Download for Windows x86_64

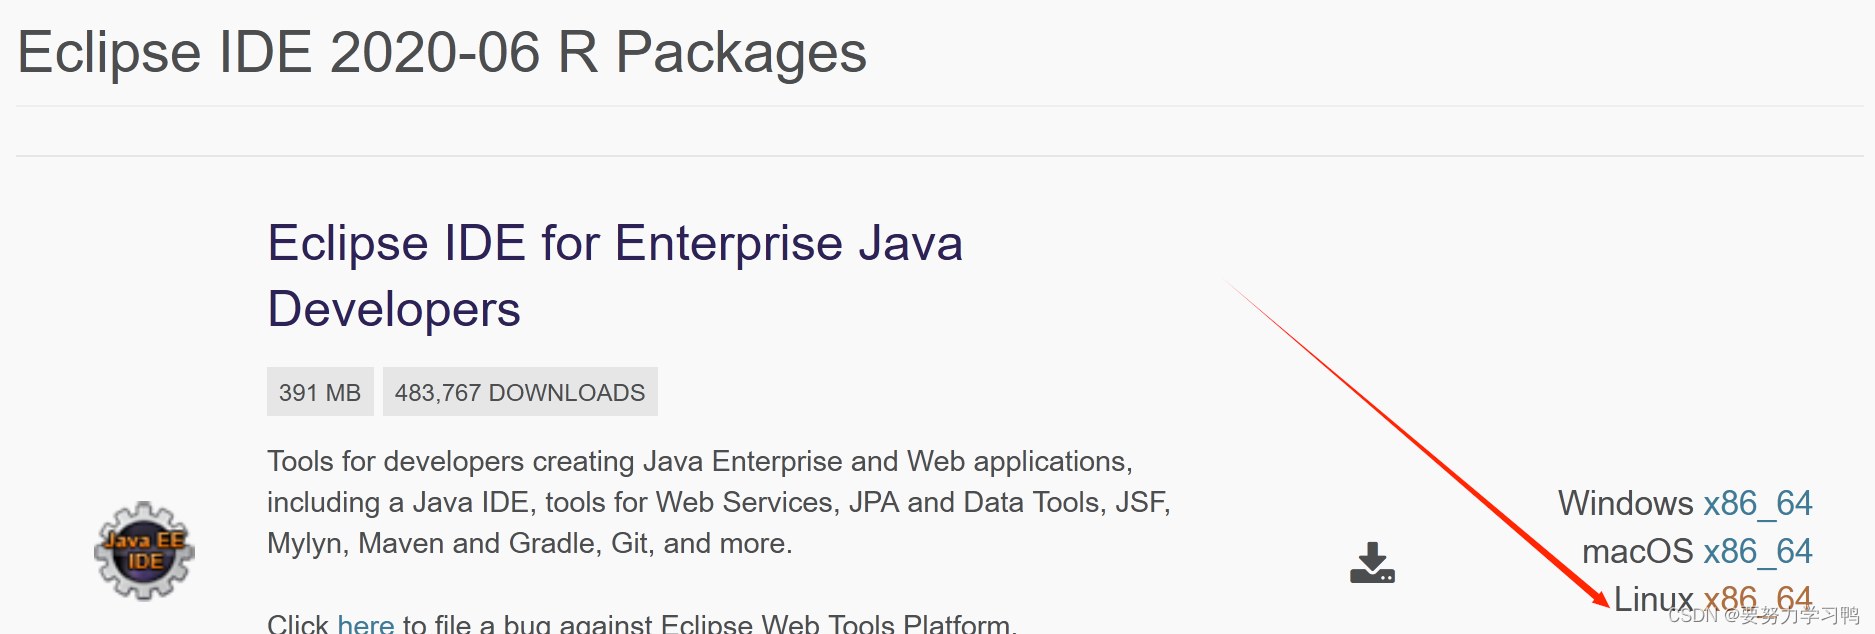(1758, 503)
